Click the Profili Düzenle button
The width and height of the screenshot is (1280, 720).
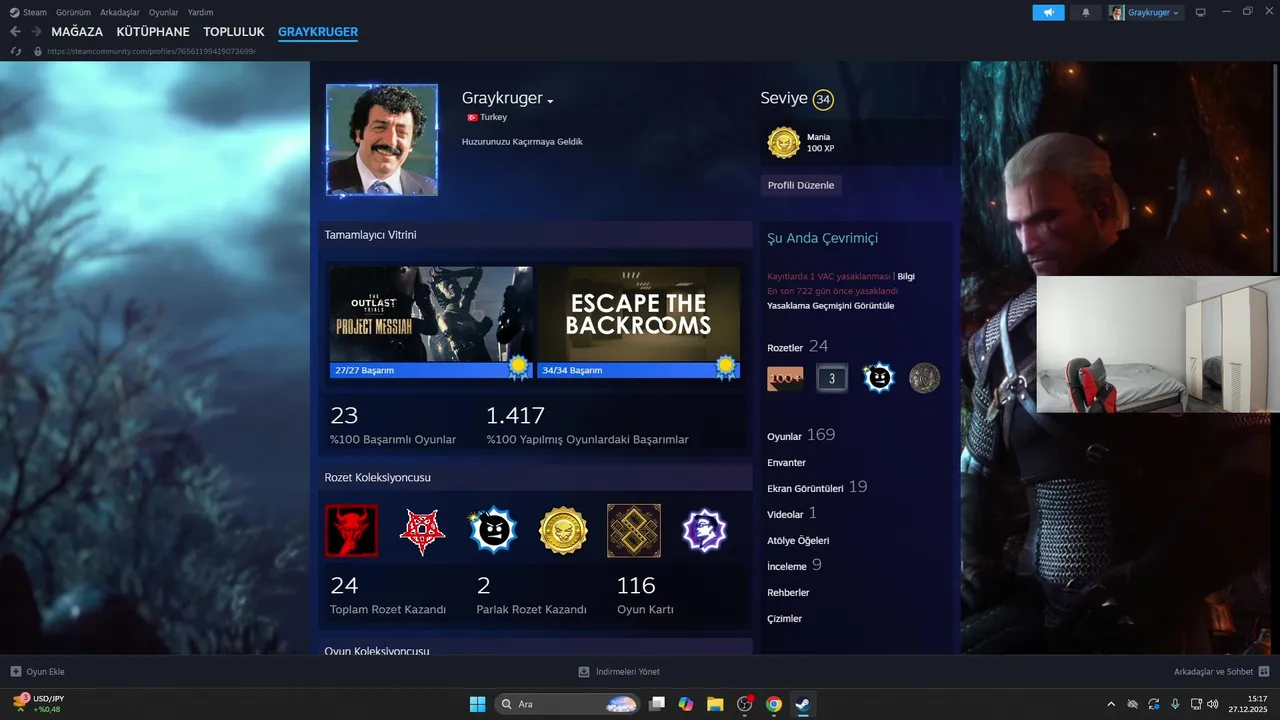point(800,185)
